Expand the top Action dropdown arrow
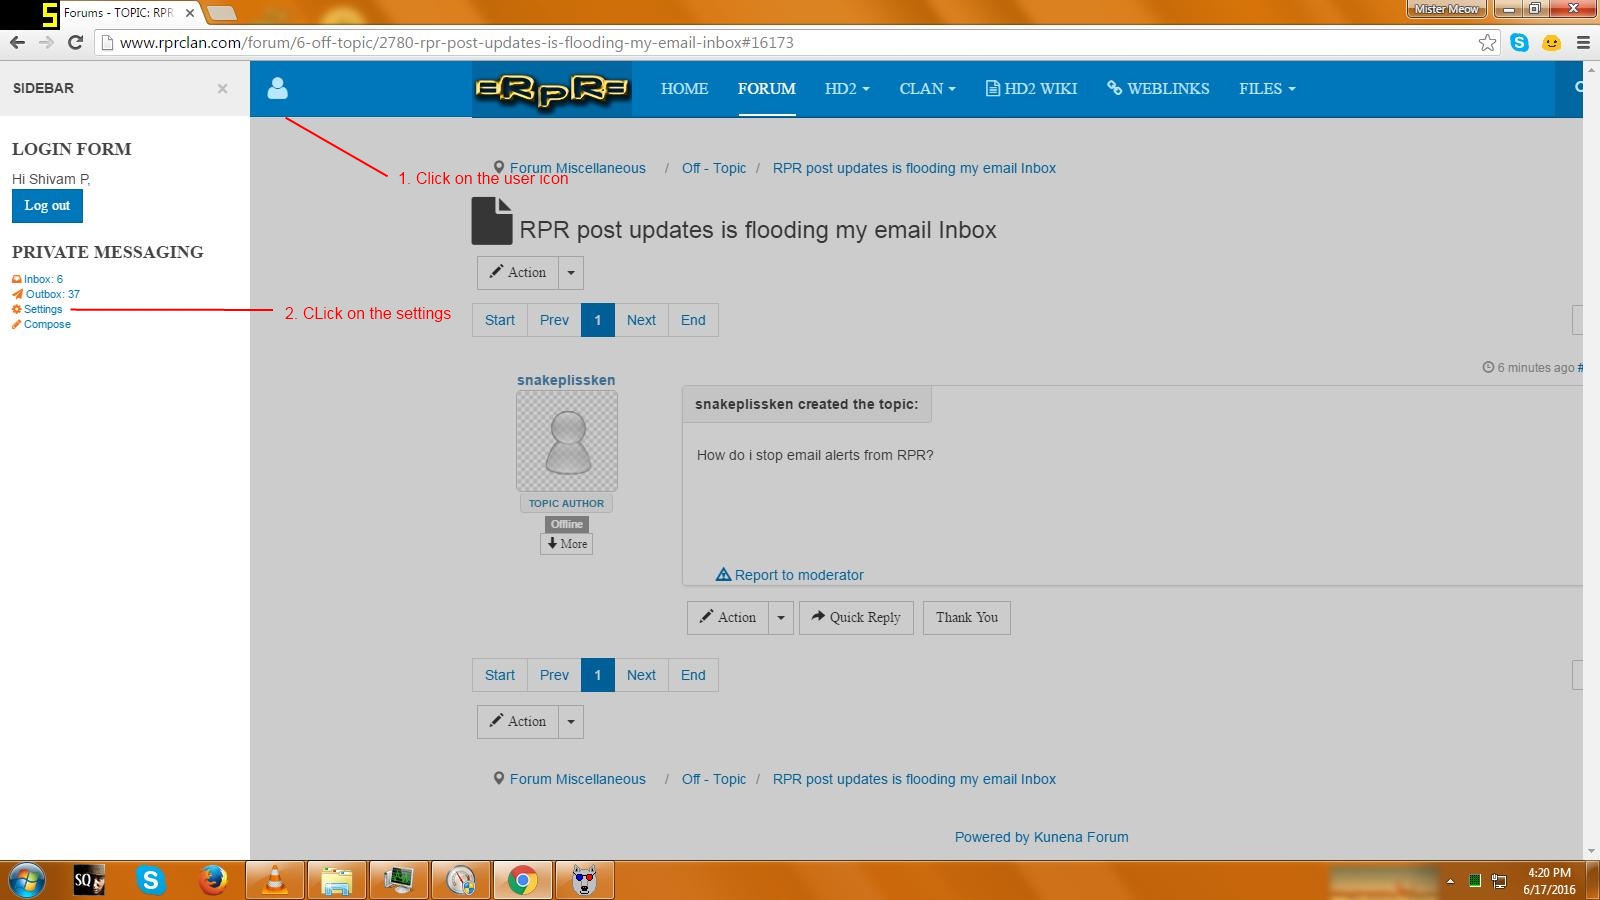 [570, 273]
